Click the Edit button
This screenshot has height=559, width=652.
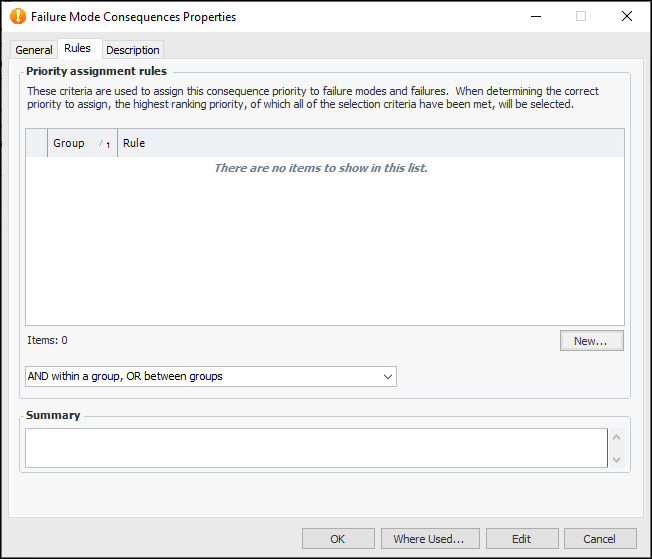(x=521, y=539)
